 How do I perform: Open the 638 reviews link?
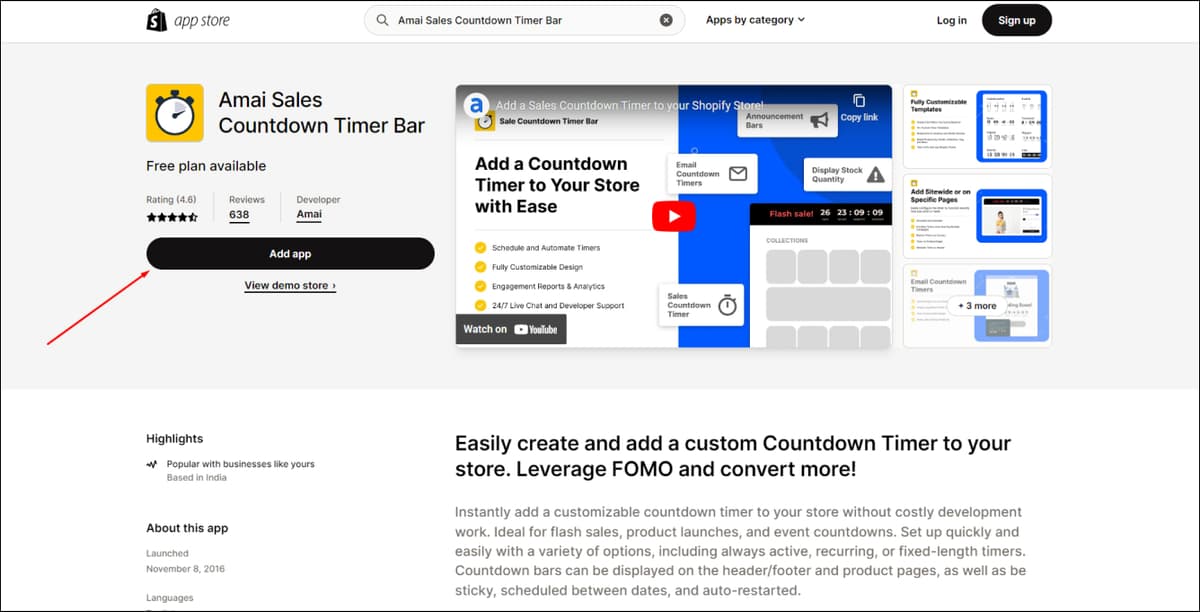tap(239, 215)
